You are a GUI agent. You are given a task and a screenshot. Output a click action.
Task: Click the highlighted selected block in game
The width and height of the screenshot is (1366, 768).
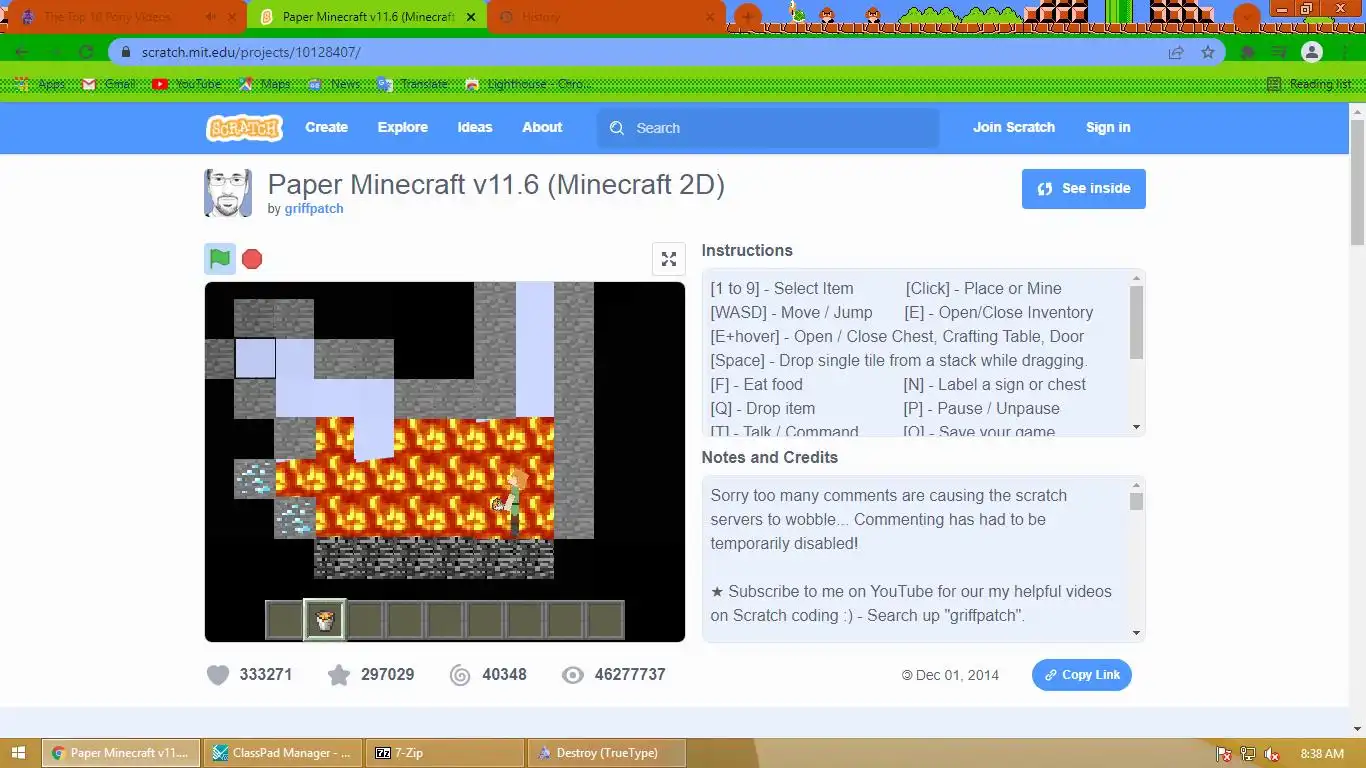255,358
